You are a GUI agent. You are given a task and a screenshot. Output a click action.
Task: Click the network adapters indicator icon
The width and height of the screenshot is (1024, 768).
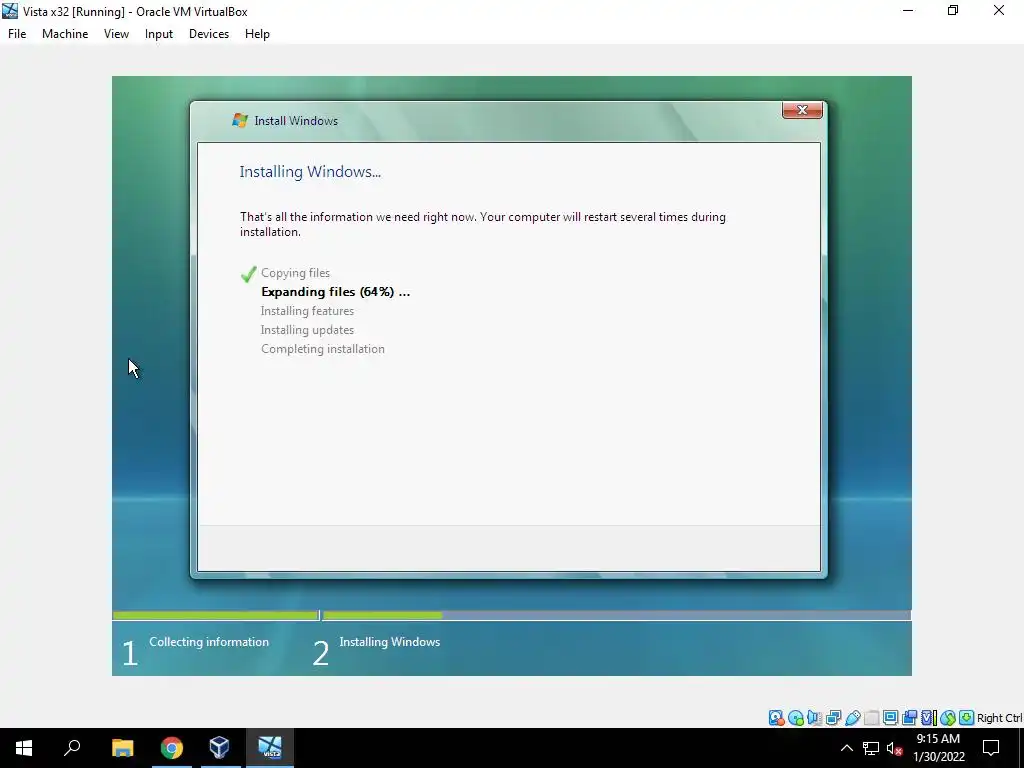pos(833,718)
